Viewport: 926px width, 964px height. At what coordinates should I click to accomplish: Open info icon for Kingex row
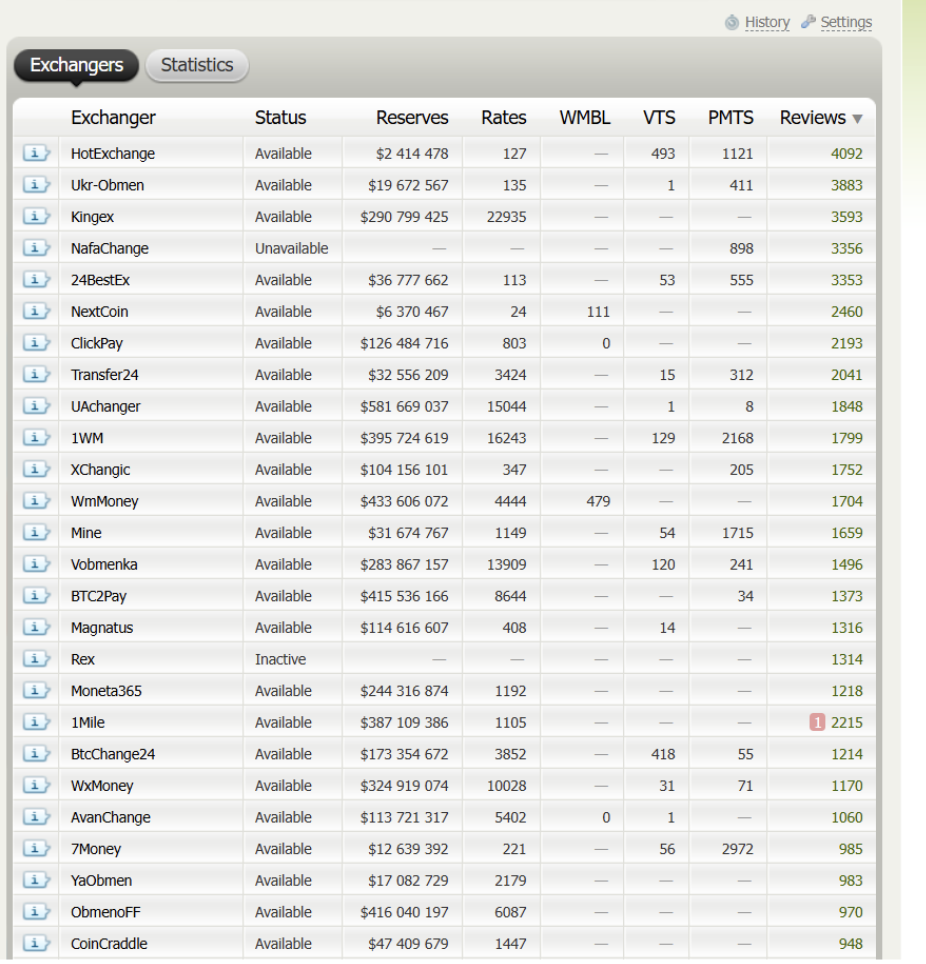pos(36,217)
